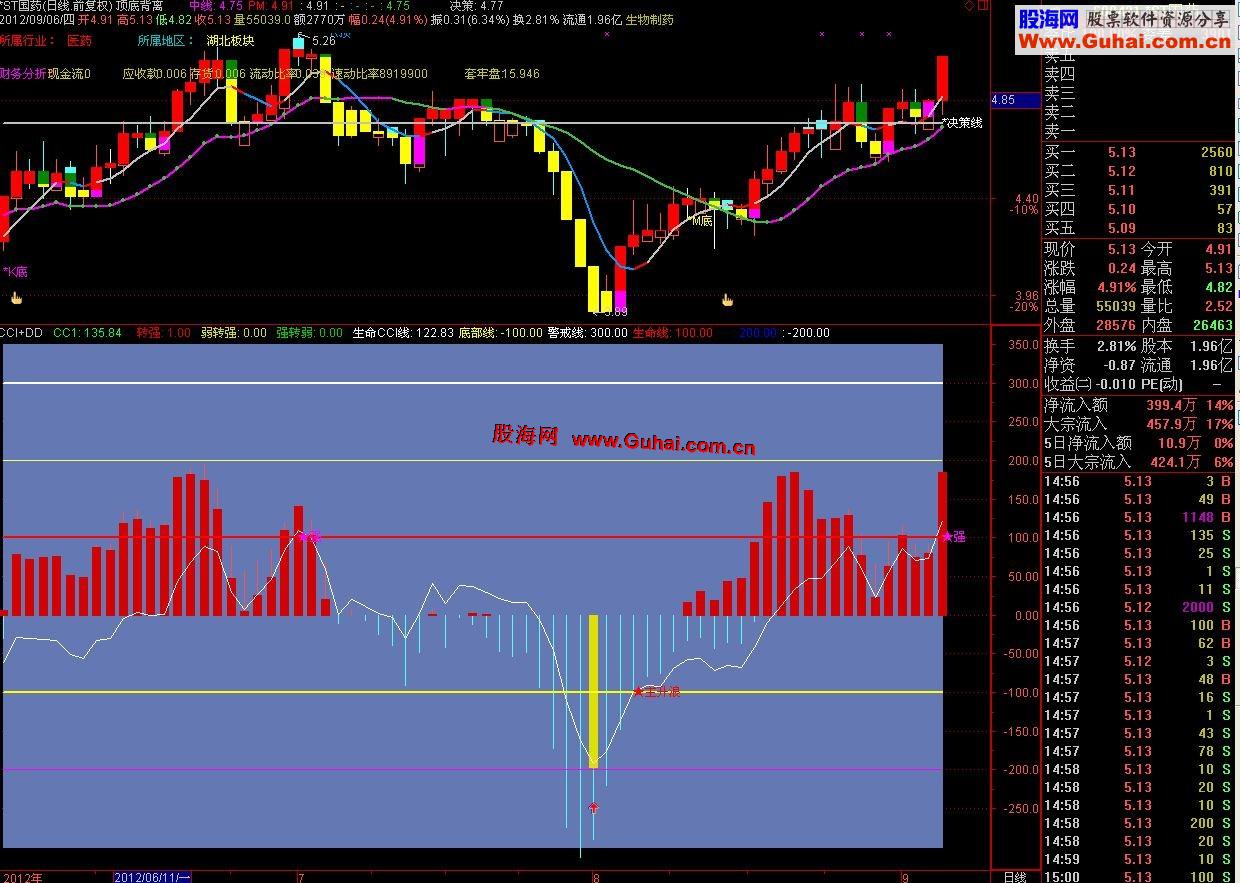Click the 生命CCI线: 122.83 readout

click(x=404, y=333)
